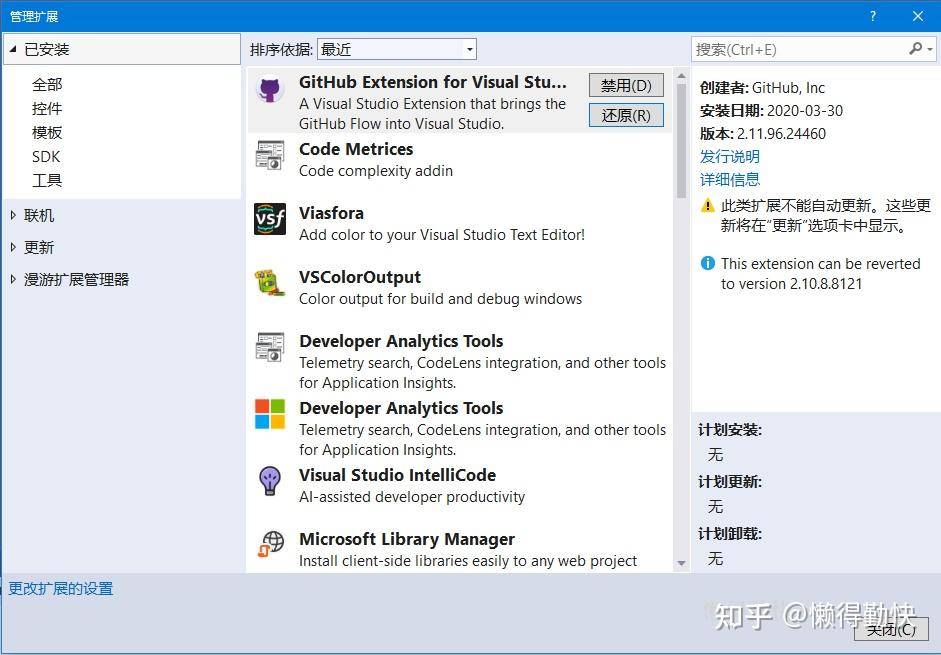This screenshot has height=655, width=941.
Task: Close the 管理扩展 dialog window
Action: point(918,16)
